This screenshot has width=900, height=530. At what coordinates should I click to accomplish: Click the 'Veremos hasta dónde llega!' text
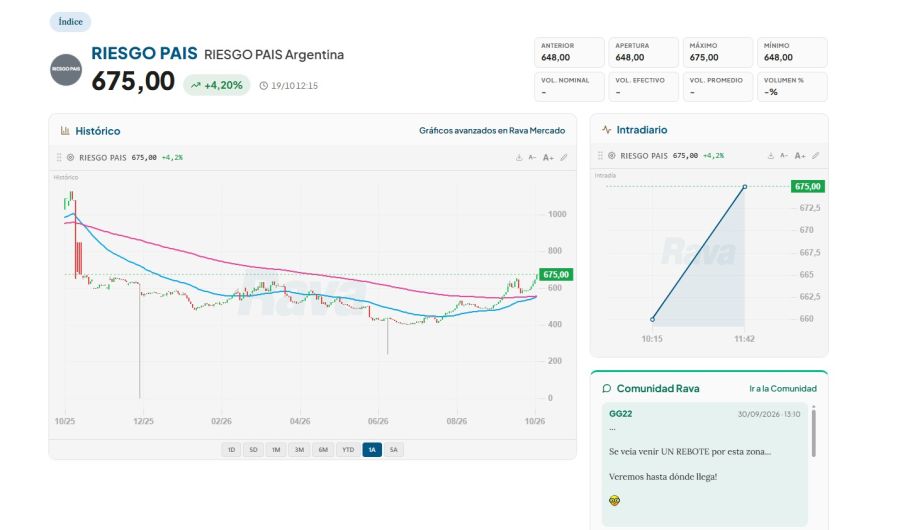663,477
